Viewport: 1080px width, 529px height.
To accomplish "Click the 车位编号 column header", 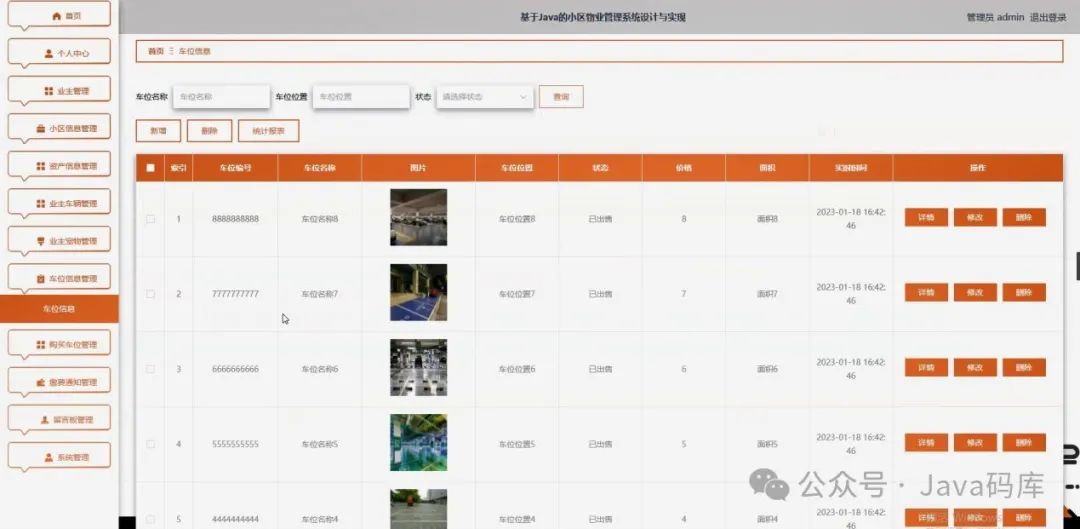I will pos(236,168).
